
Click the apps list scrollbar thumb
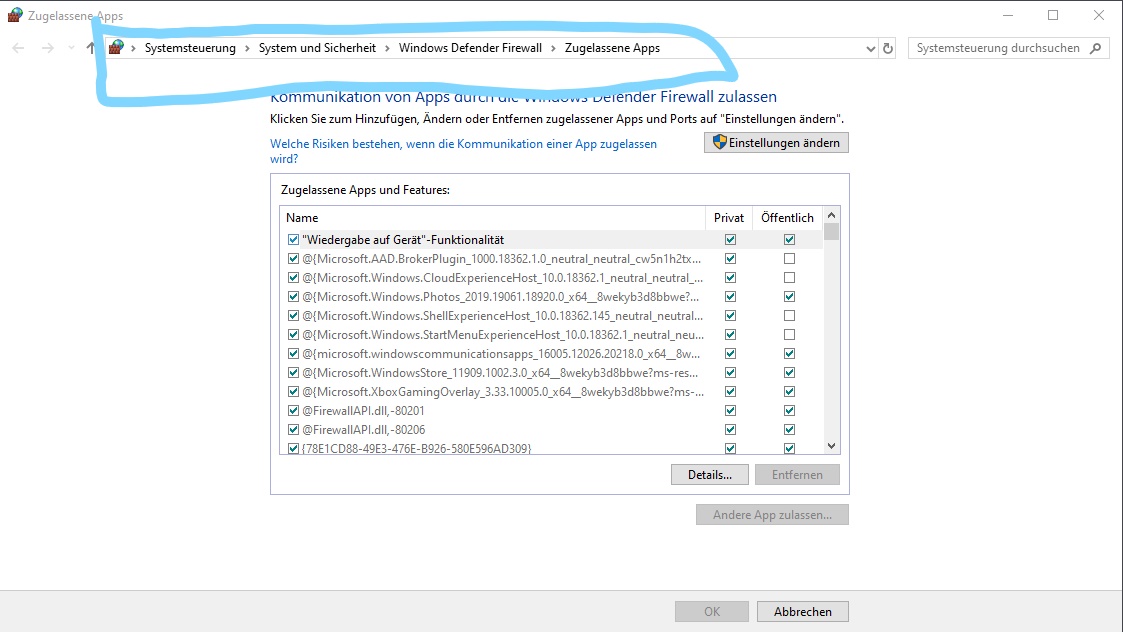pyautogui.click(x=831, y=231)
